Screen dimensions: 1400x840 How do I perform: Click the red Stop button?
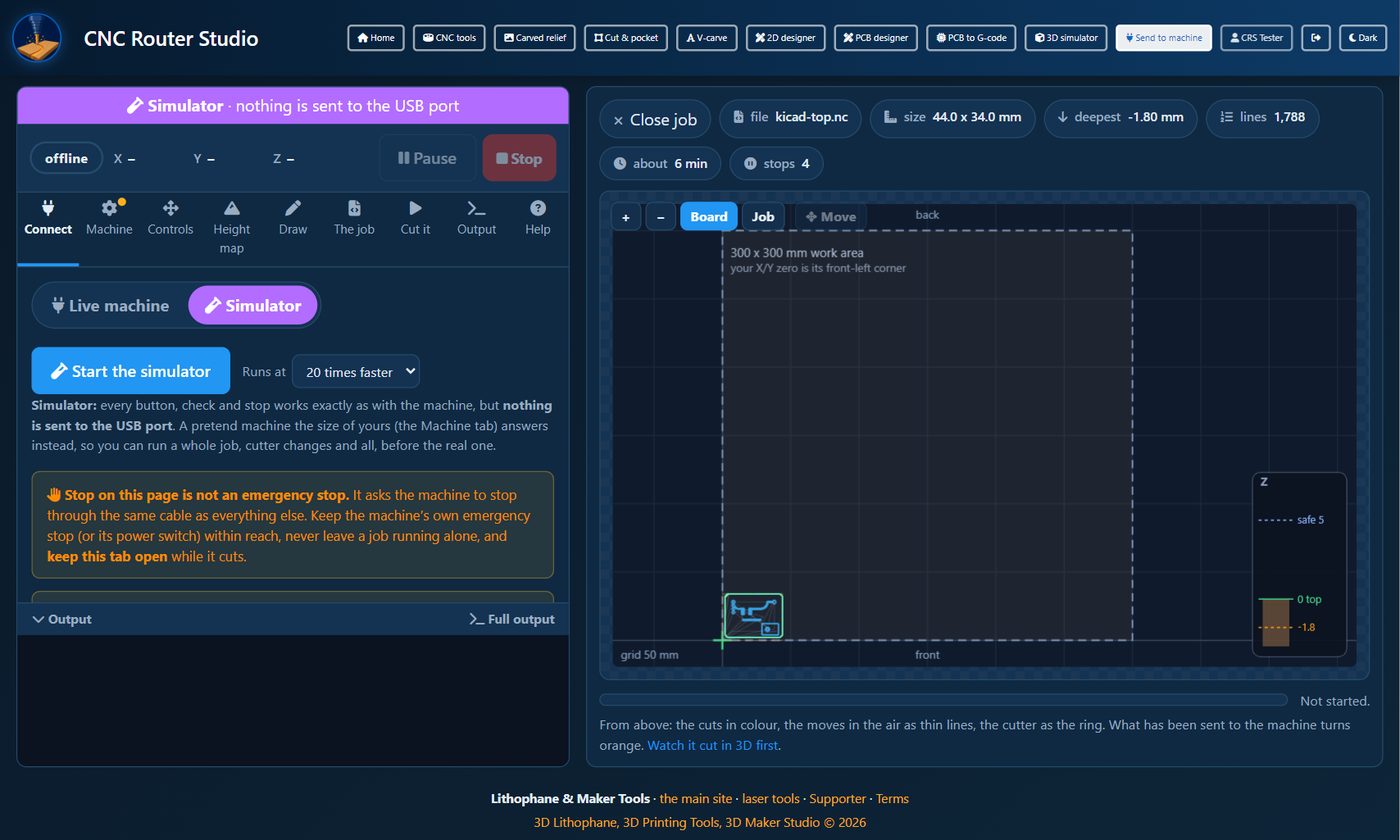pos(519,158)
